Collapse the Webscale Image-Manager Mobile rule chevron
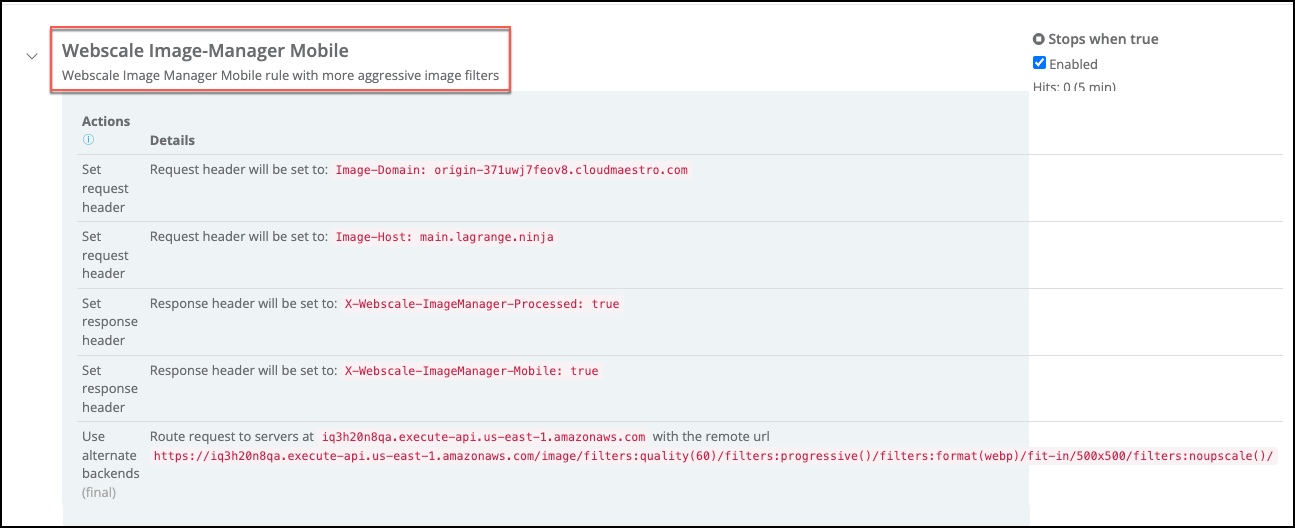1295x528 pixels. [31, 57]
